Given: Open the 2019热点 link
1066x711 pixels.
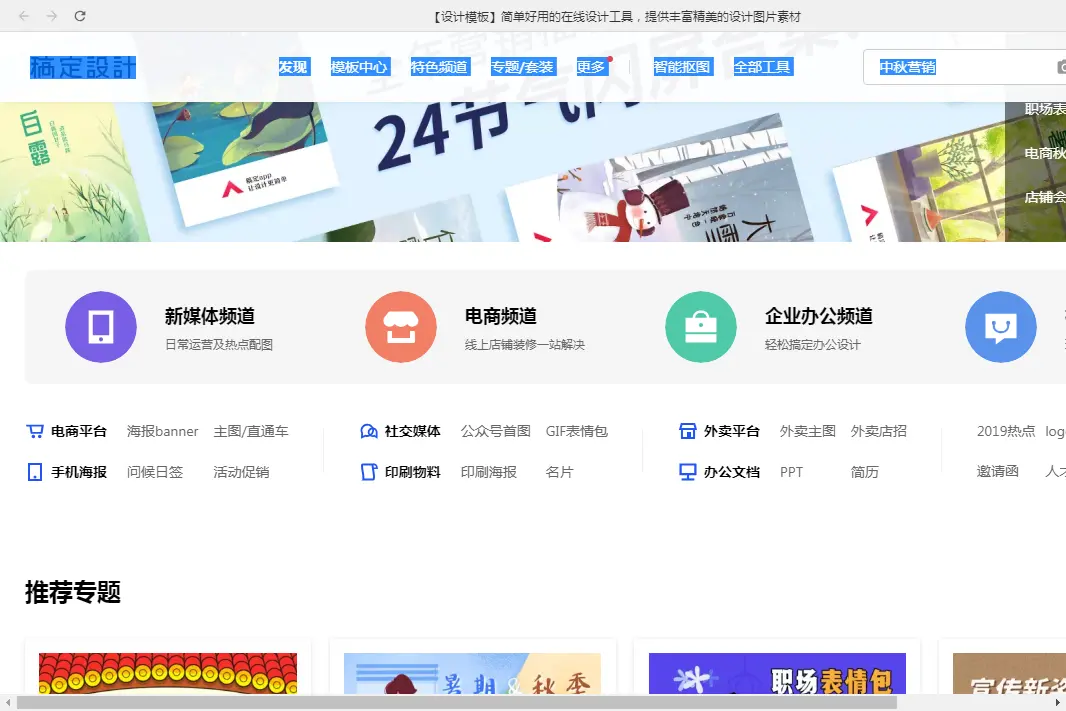Looking at the screenshot, I should [1006, 431].
